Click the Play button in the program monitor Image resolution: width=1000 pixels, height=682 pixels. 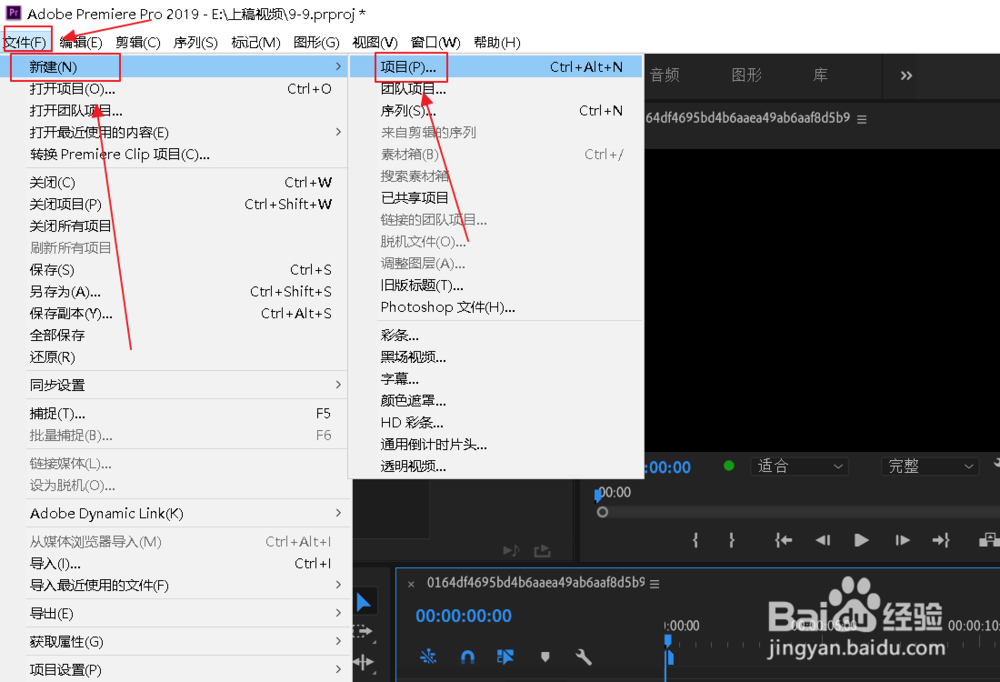click(x=861, y=540)
